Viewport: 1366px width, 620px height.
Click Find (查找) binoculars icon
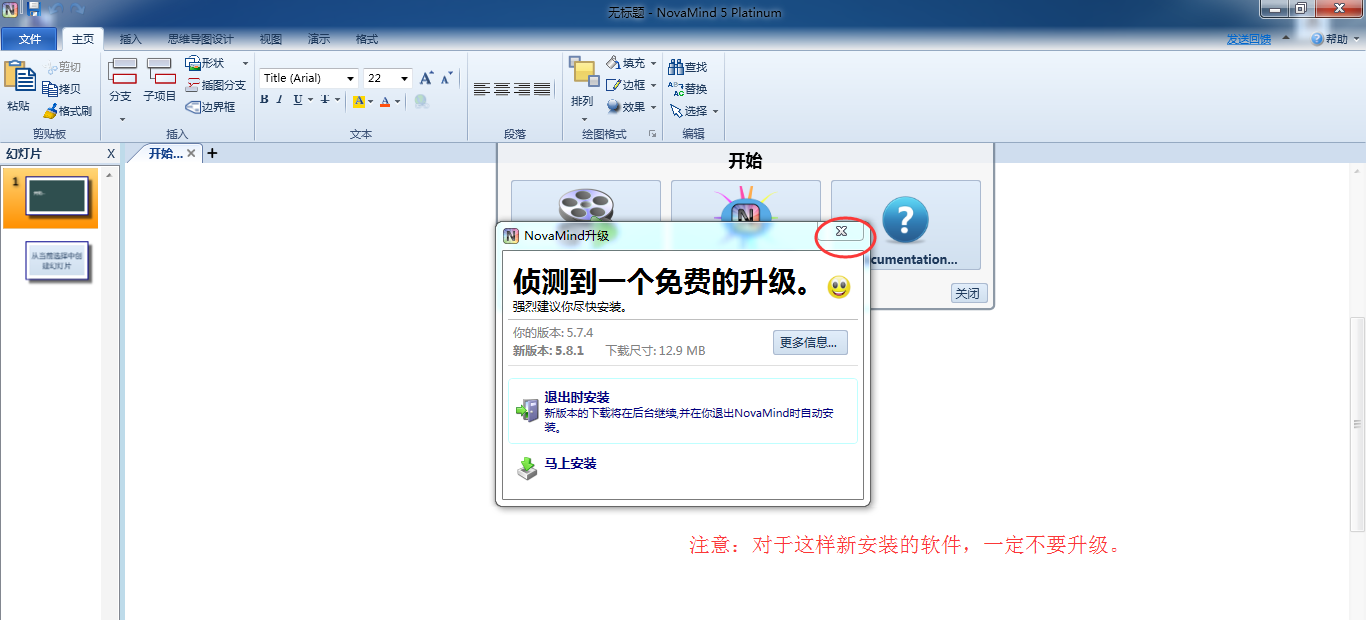[675, 67]
